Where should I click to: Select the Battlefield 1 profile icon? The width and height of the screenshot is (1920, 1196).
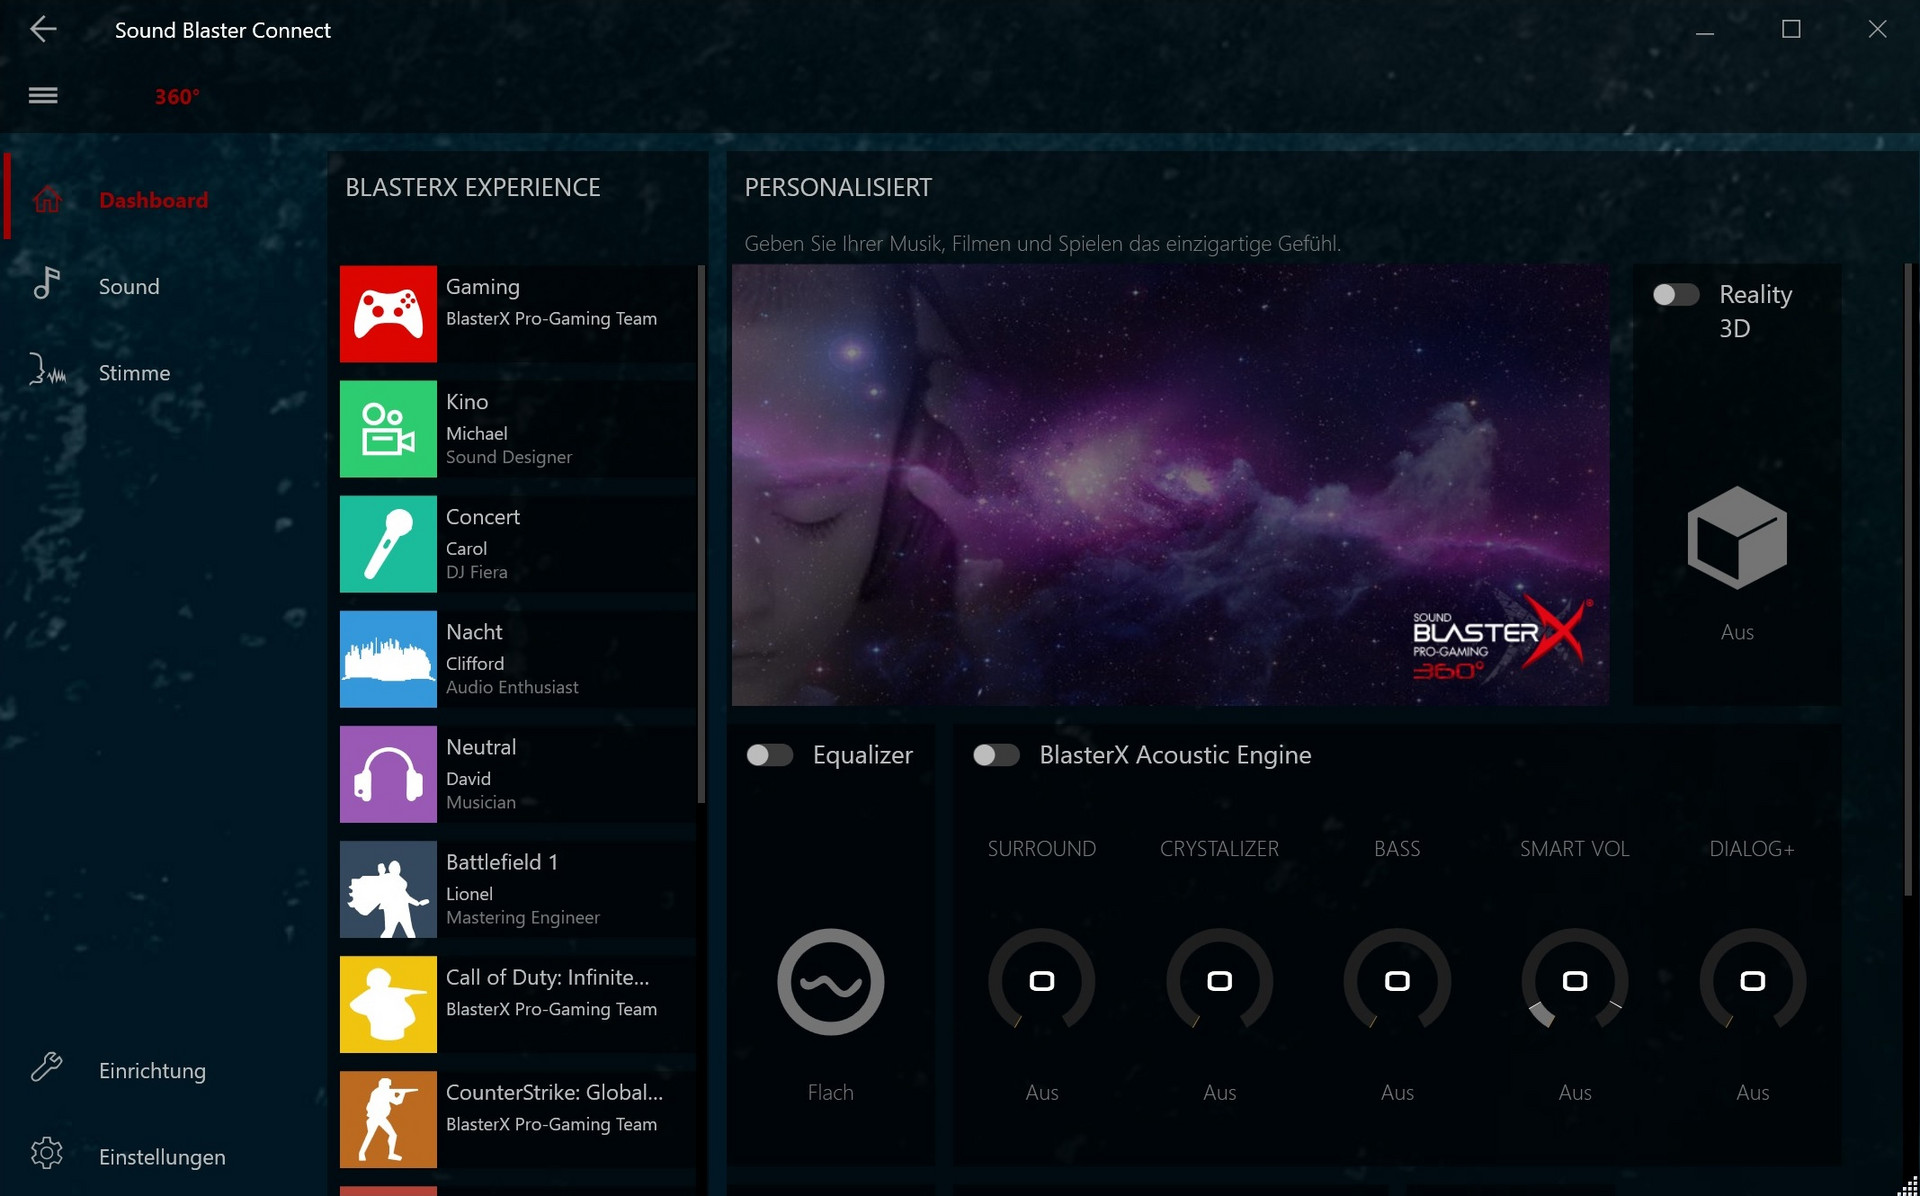(388, 889)
